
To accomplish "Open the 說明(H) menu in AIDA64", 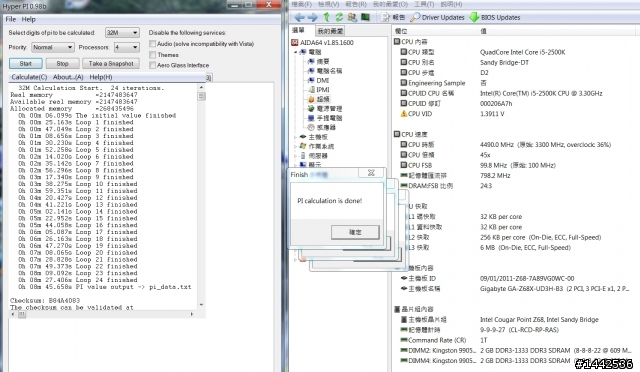I will pos(451,4).
